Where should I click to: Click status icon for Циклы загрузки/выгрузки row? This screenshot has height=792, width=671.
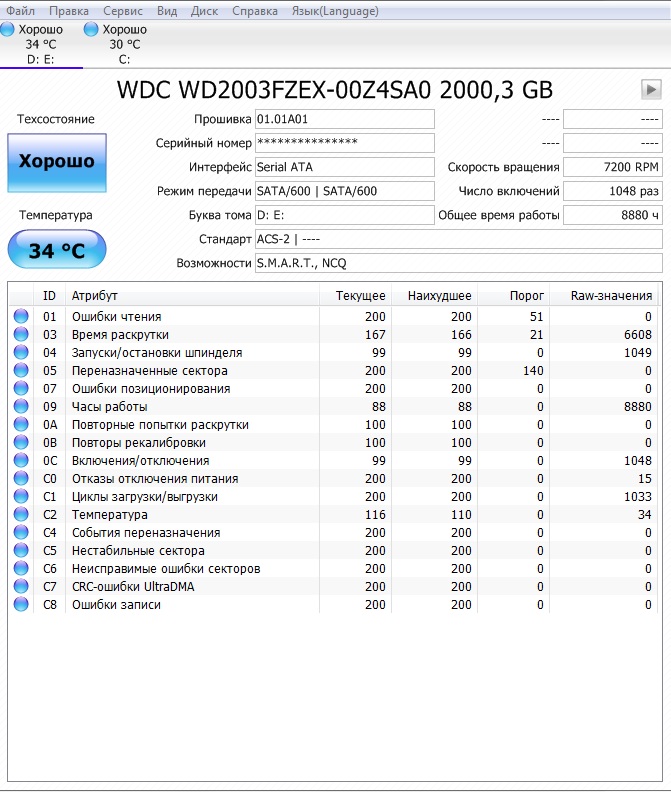point(21,496)
